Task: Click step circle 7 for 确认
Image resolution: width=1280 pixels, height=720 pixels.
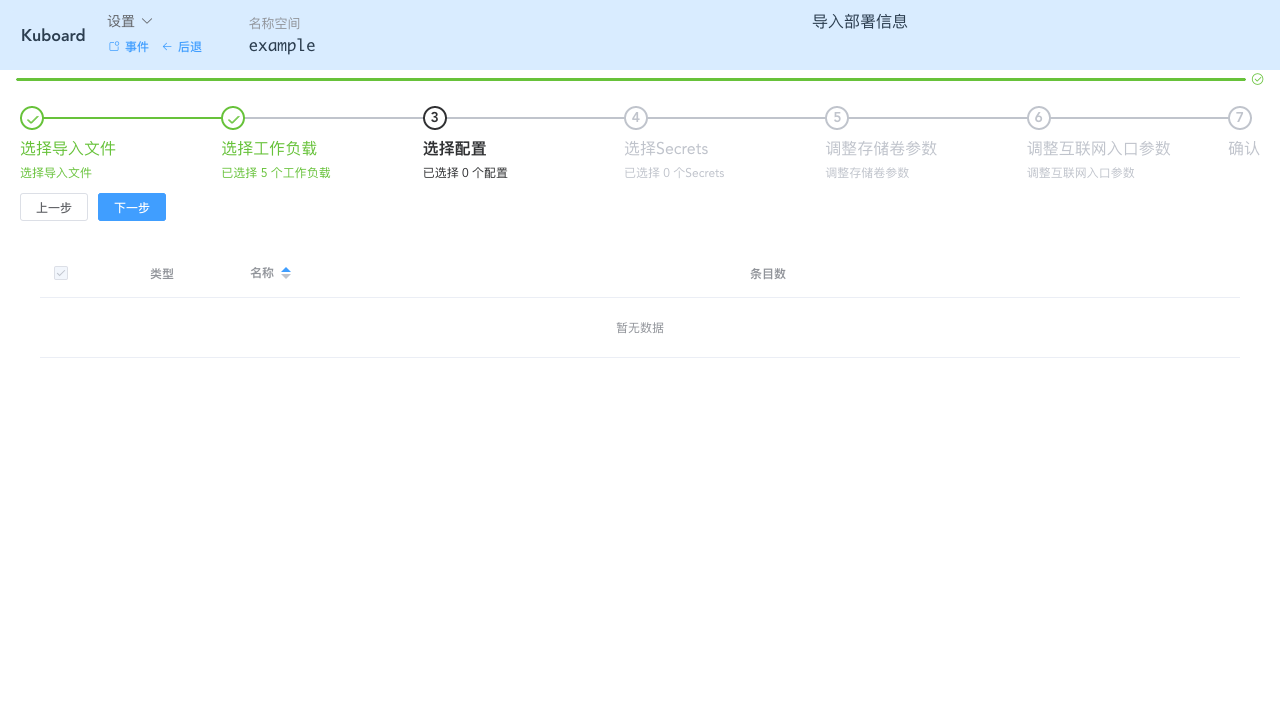Action: click(1239, 118)
